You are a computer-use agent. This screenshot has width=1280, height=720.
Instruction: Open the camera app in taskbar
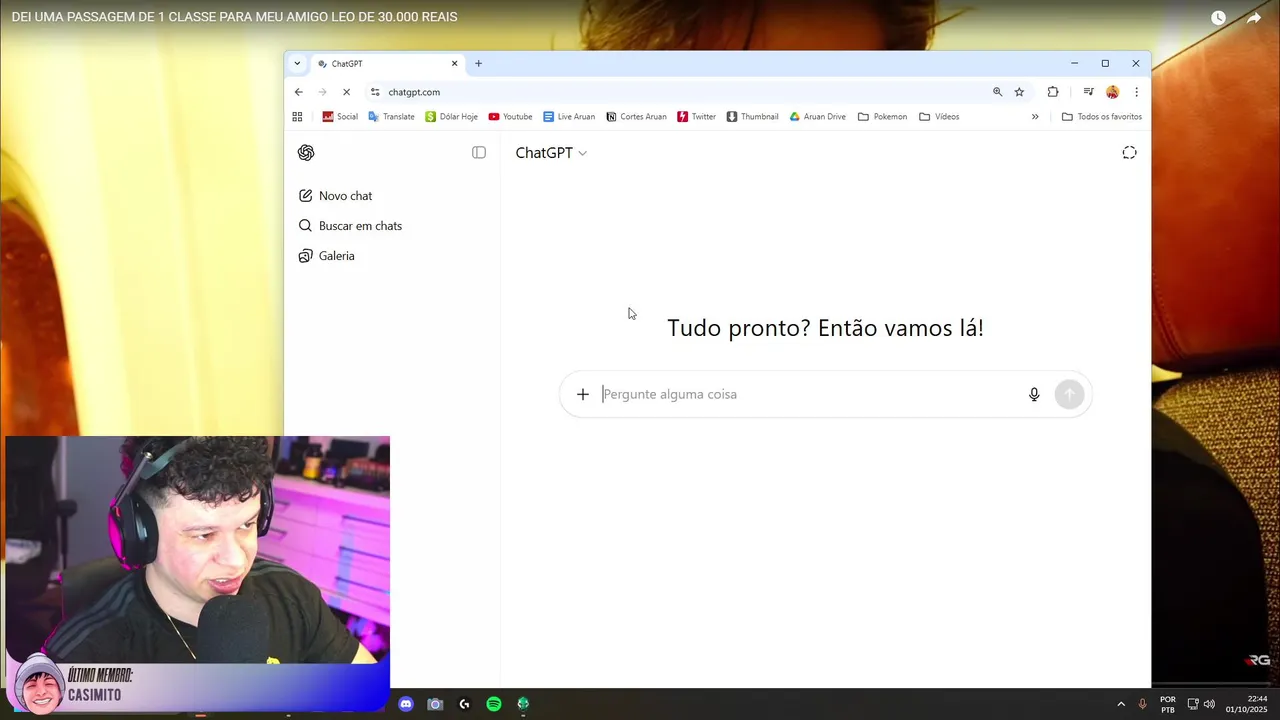pos(435,704)
